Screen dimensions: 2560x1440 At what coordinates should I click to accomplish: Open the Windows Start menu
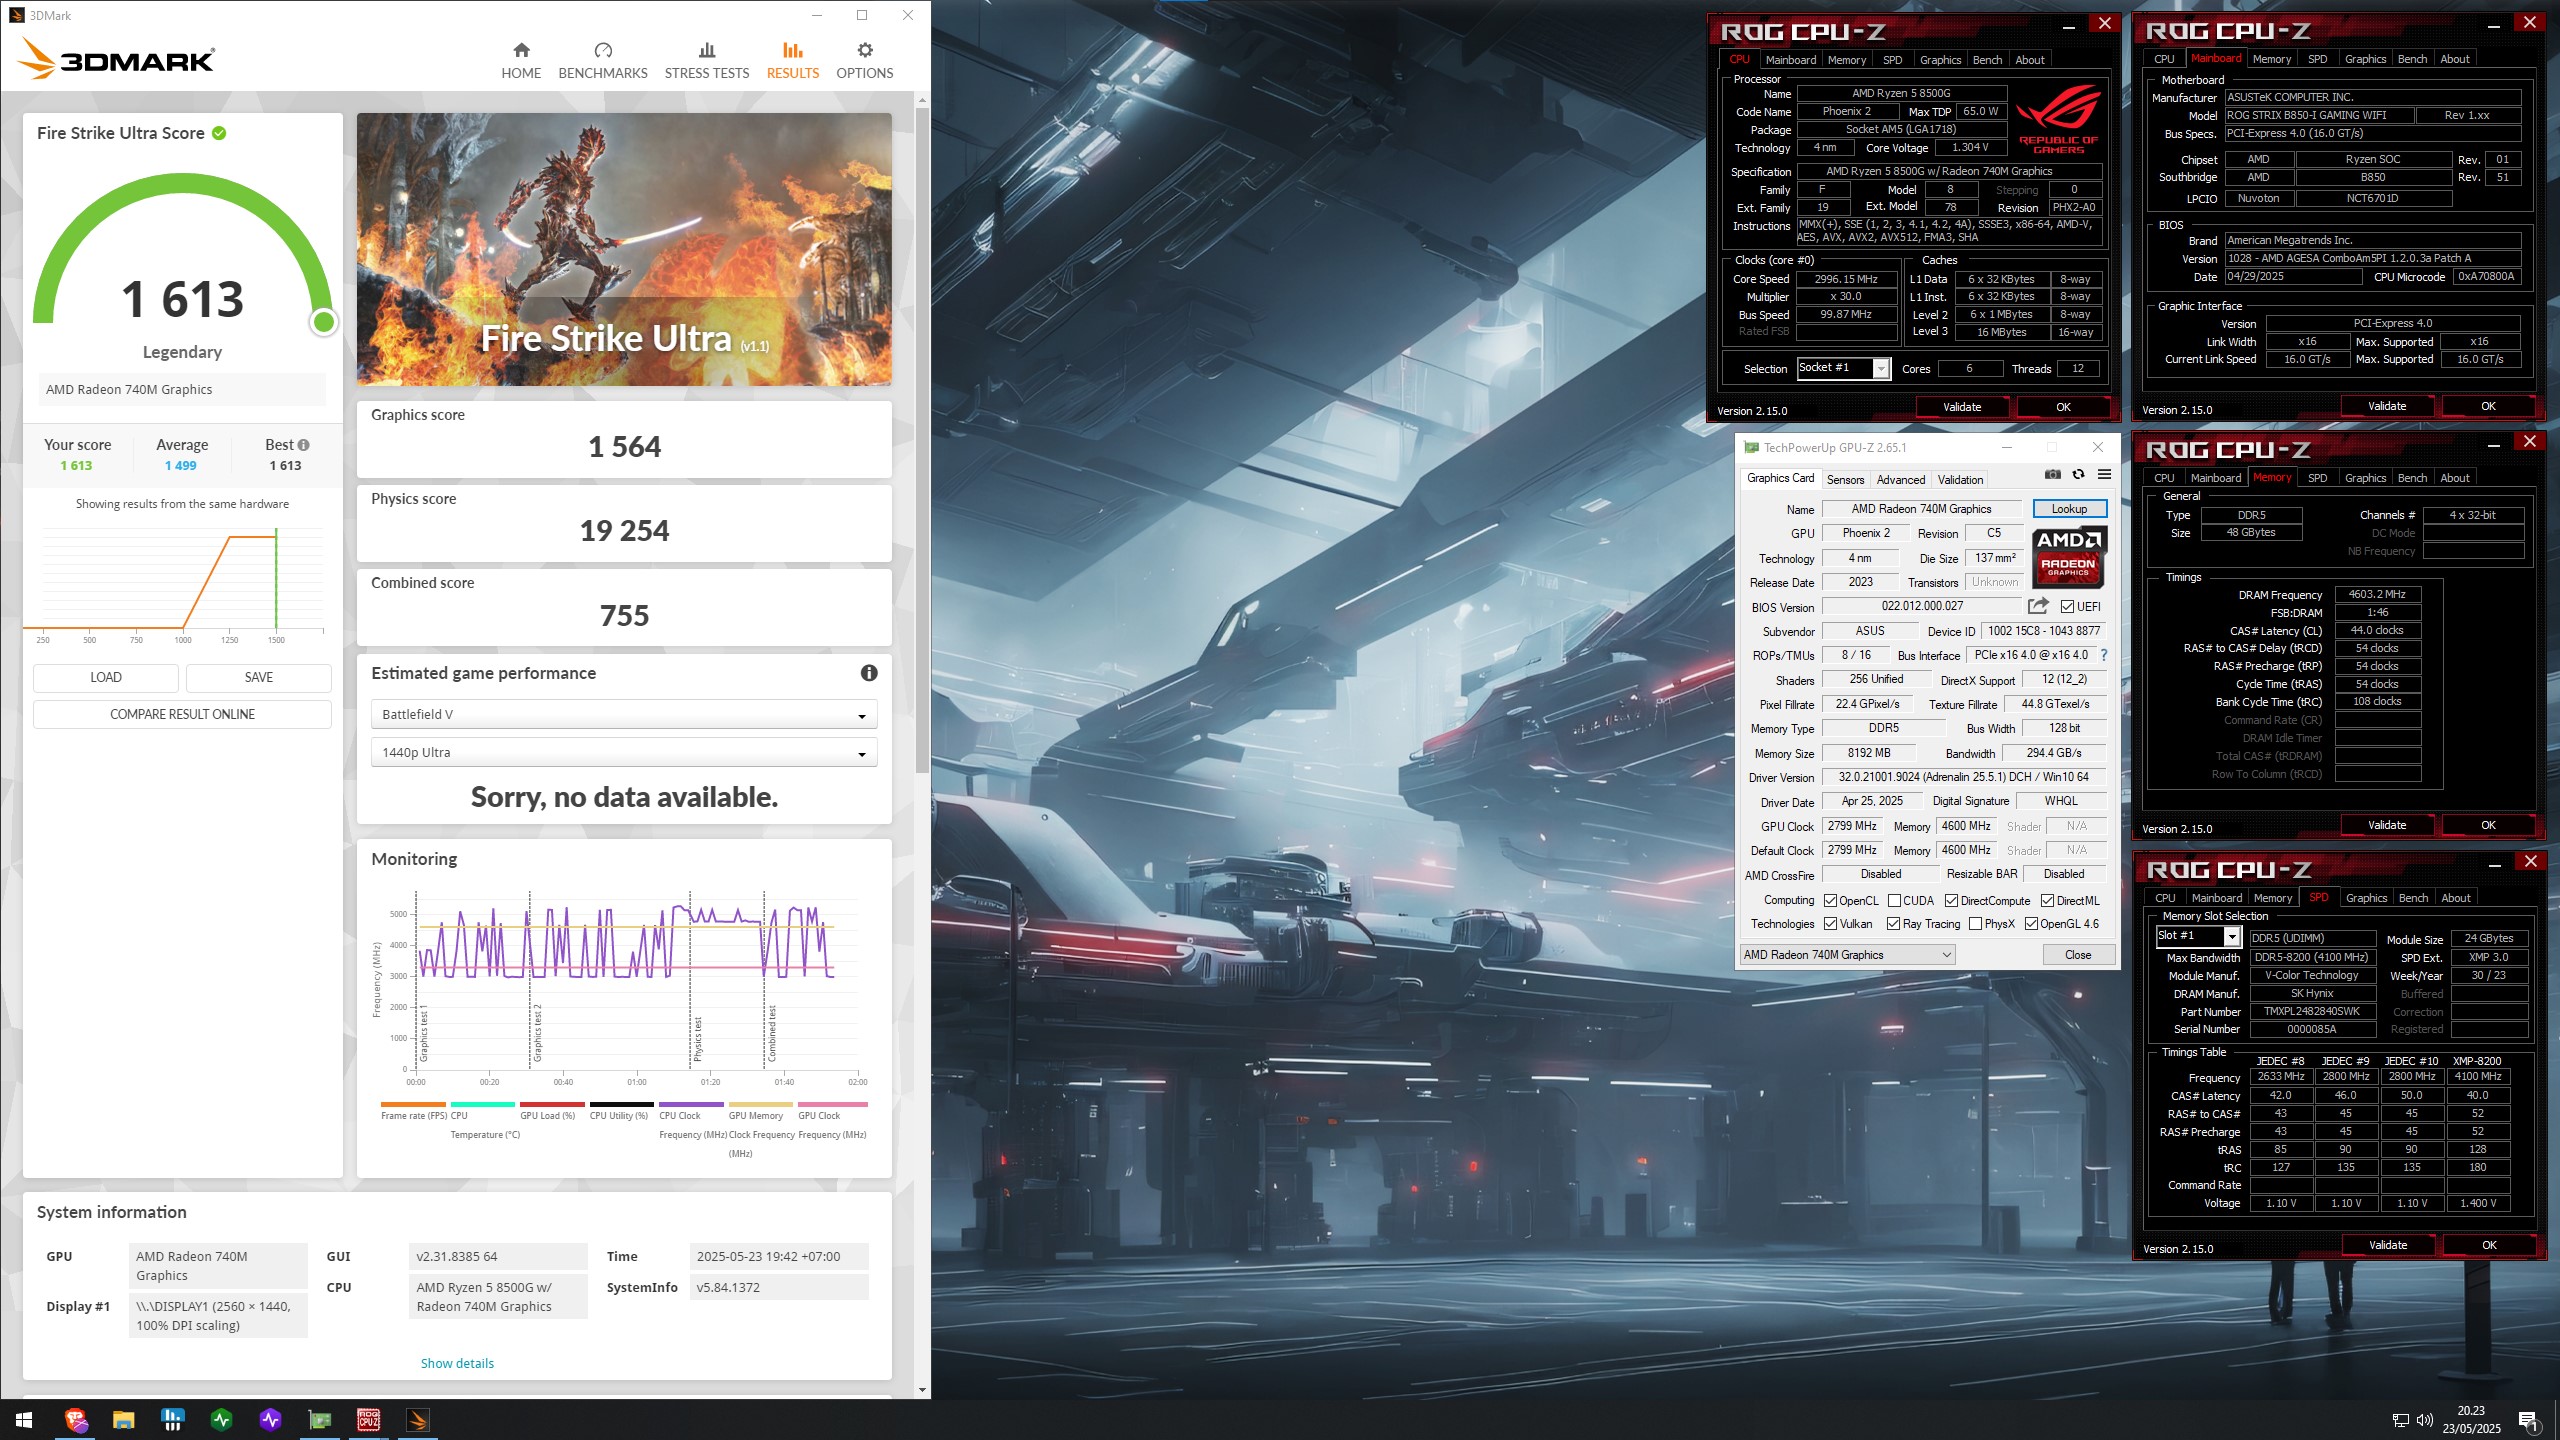click(x=24, y=1420)
